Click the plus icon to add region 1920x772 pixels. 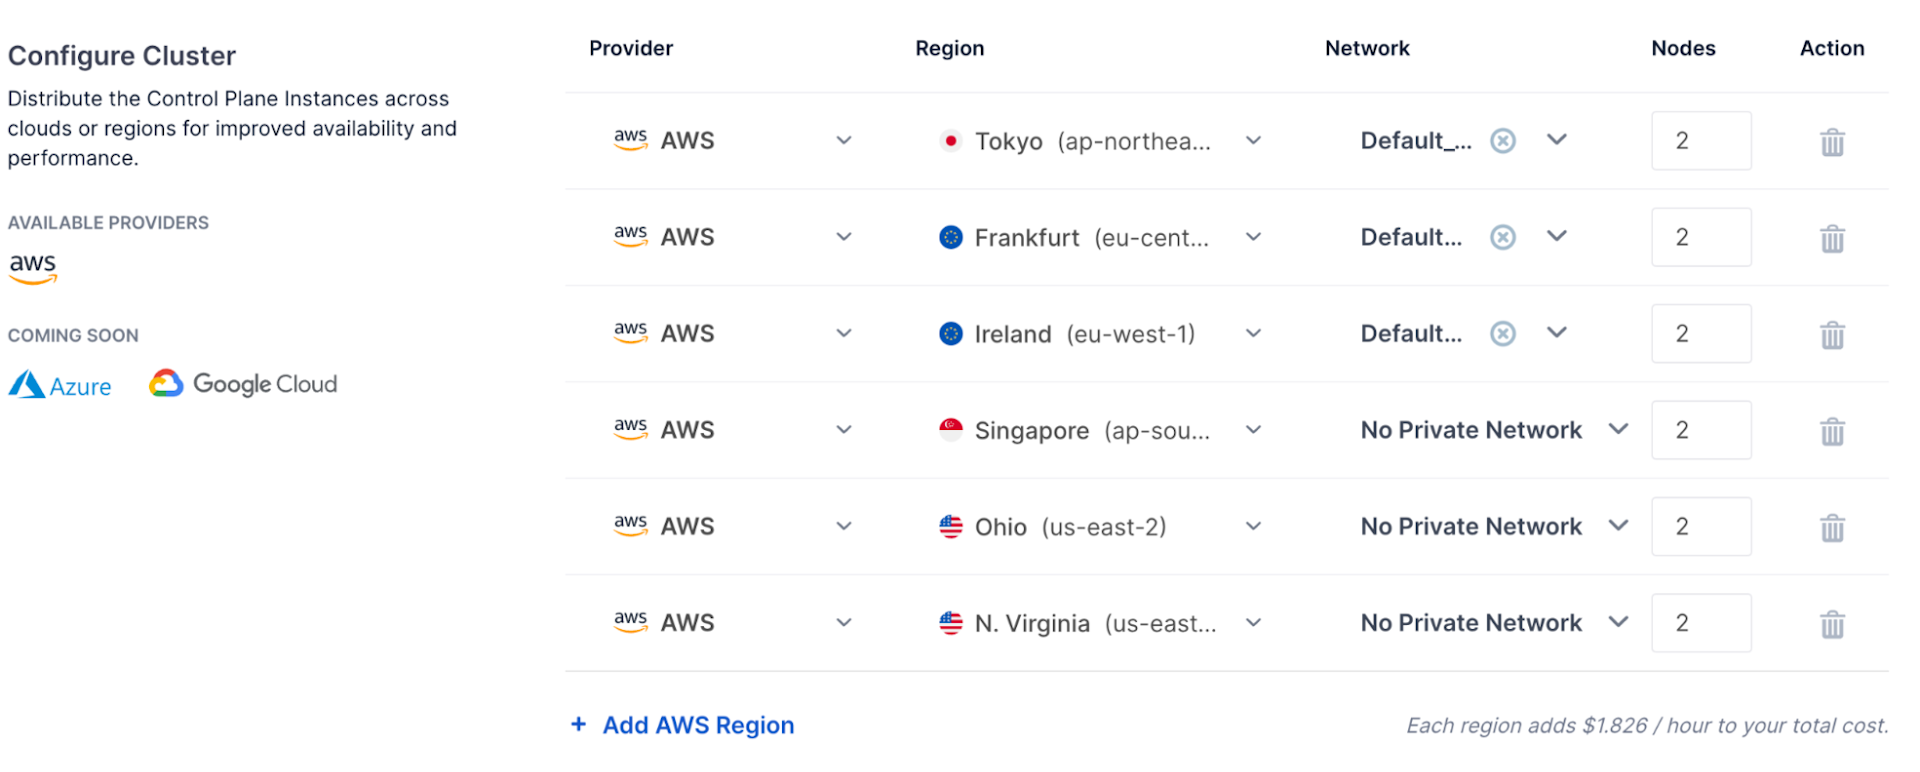[578, 724]
